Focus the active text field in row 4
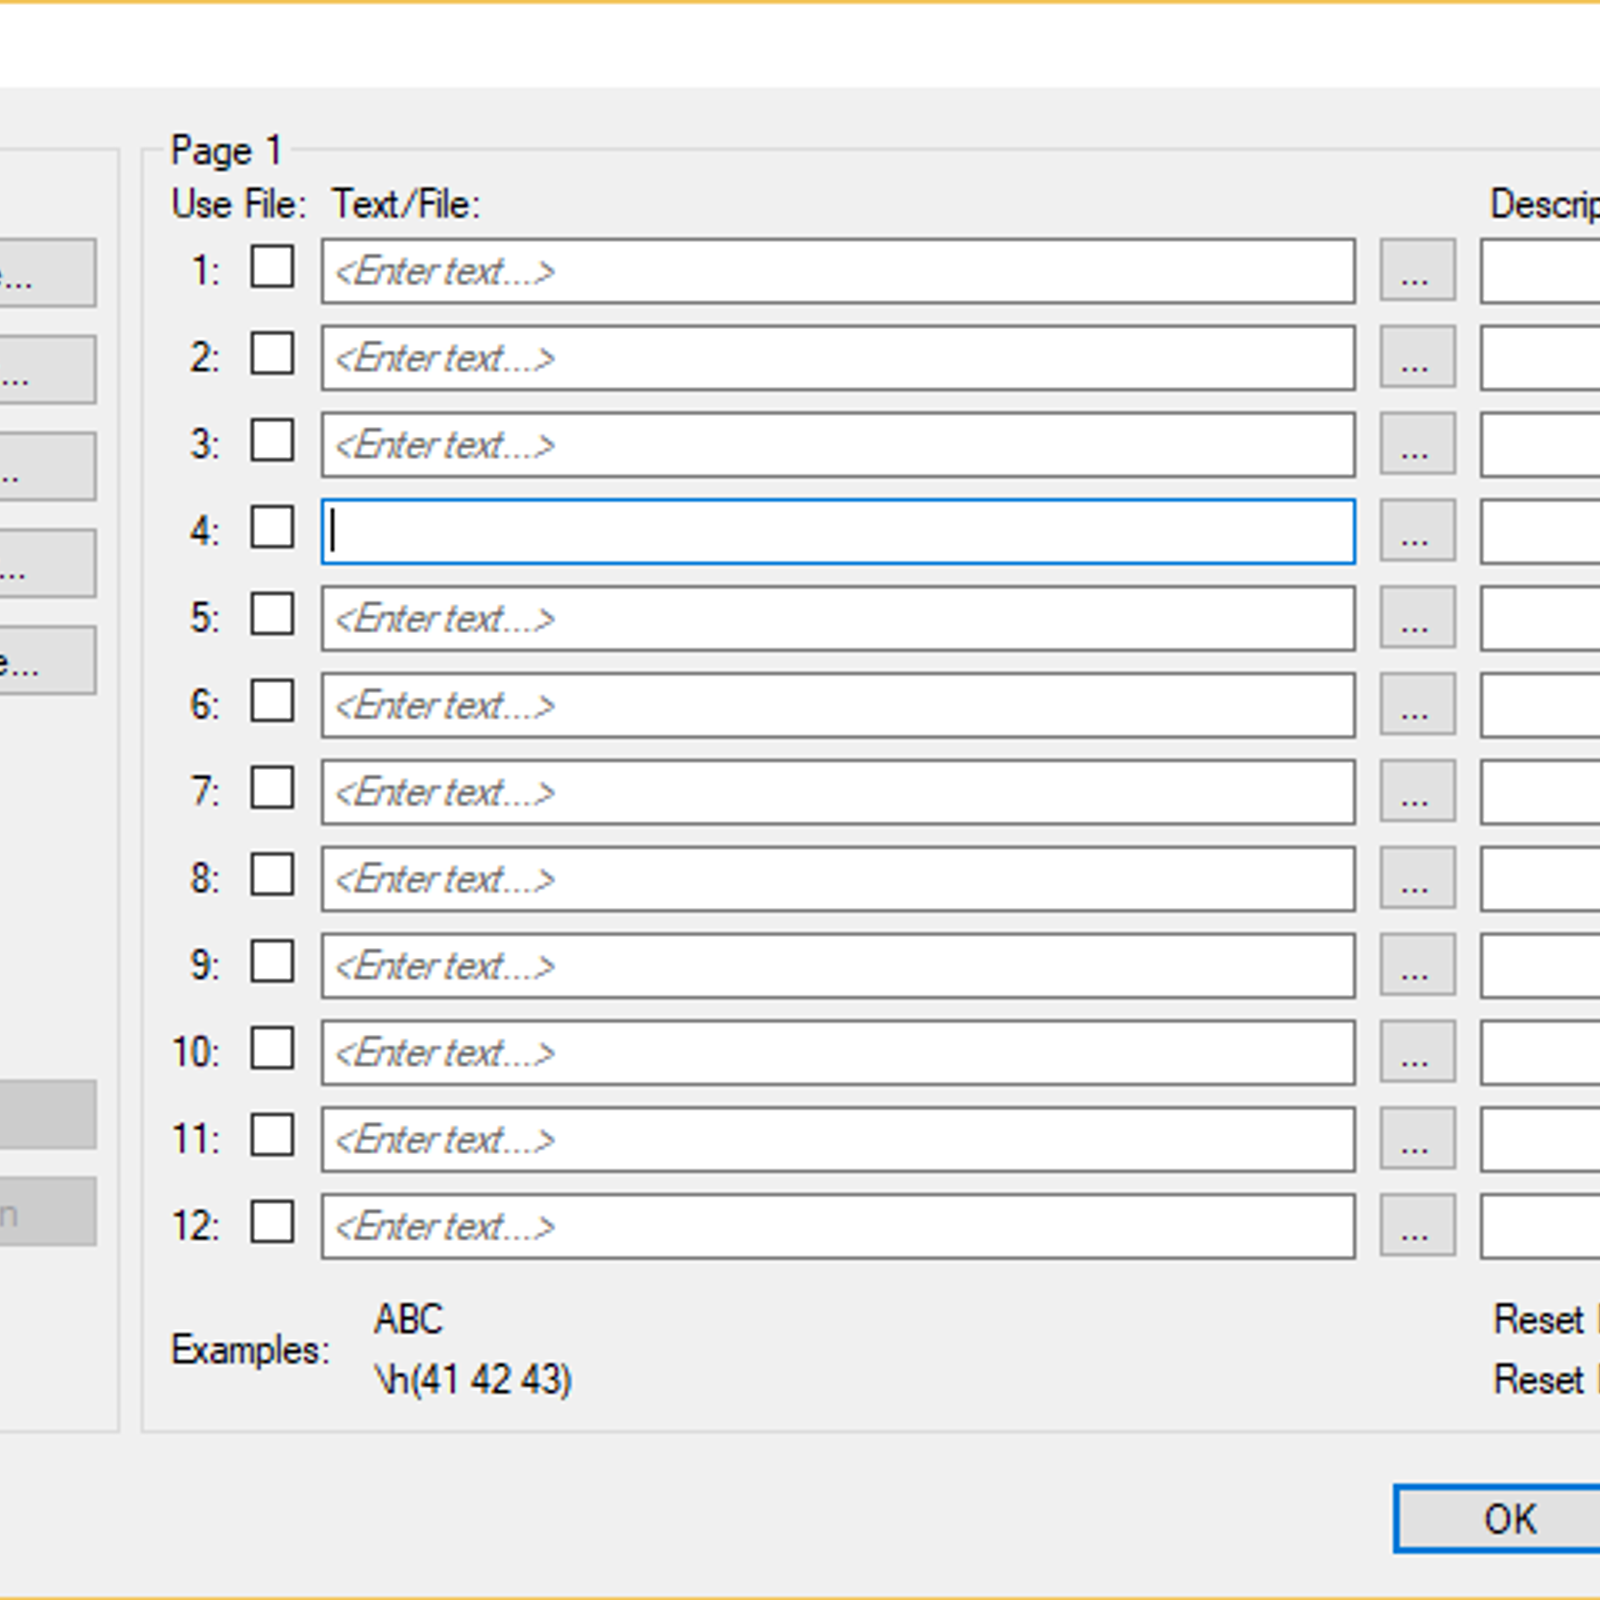This screenshot has height=1600, width=1600. [x=838, y=532]
